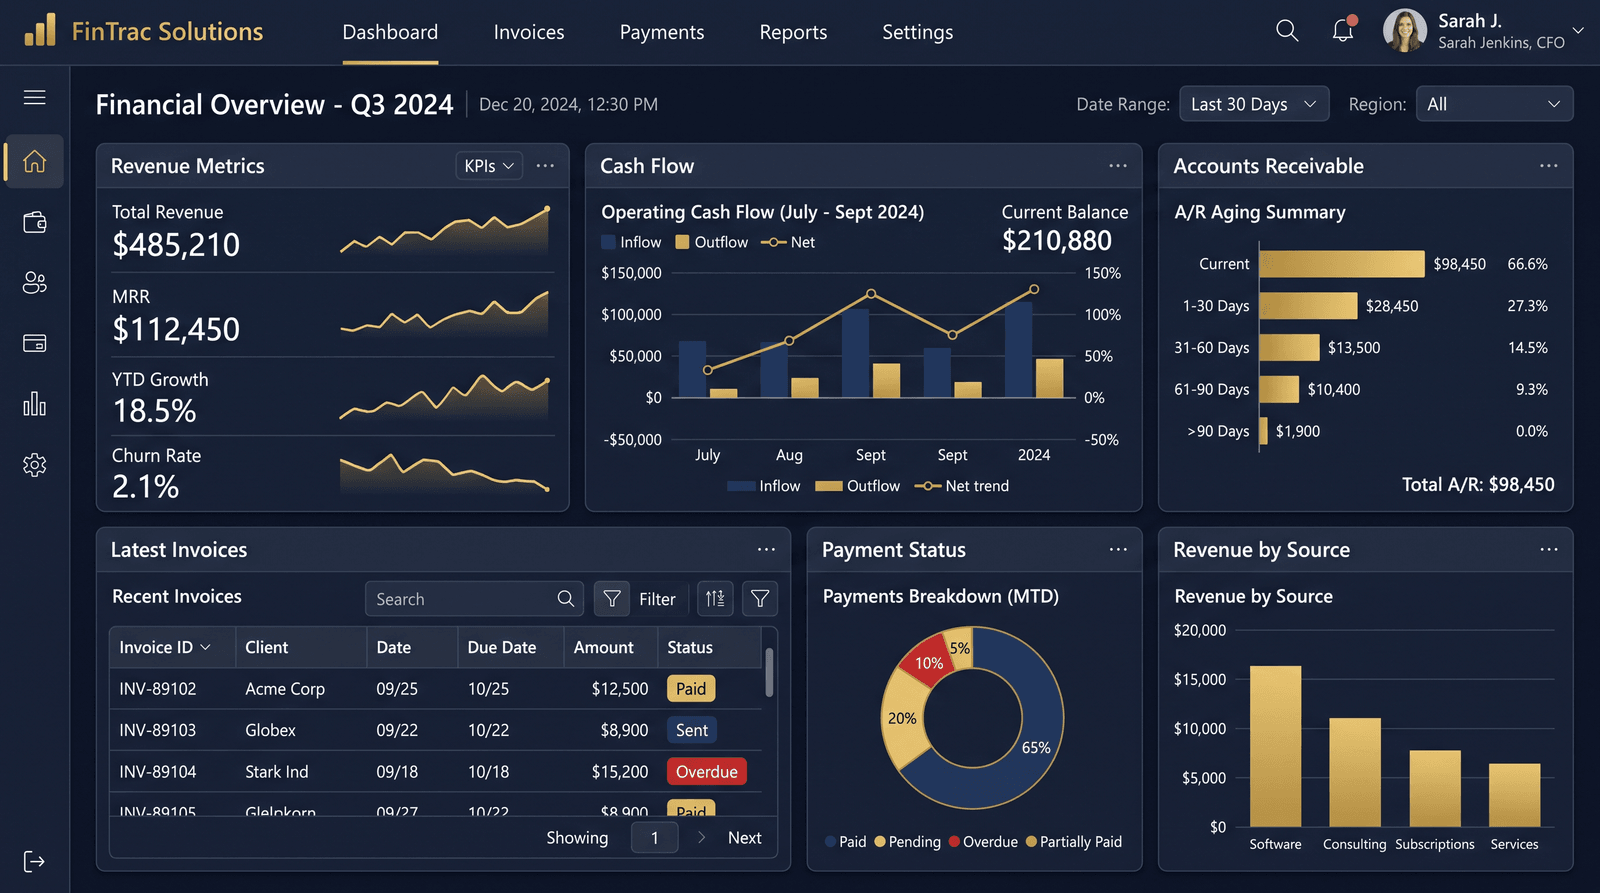
Task: Open Cash Flow more options menu
Action: tap(1118, 166)
